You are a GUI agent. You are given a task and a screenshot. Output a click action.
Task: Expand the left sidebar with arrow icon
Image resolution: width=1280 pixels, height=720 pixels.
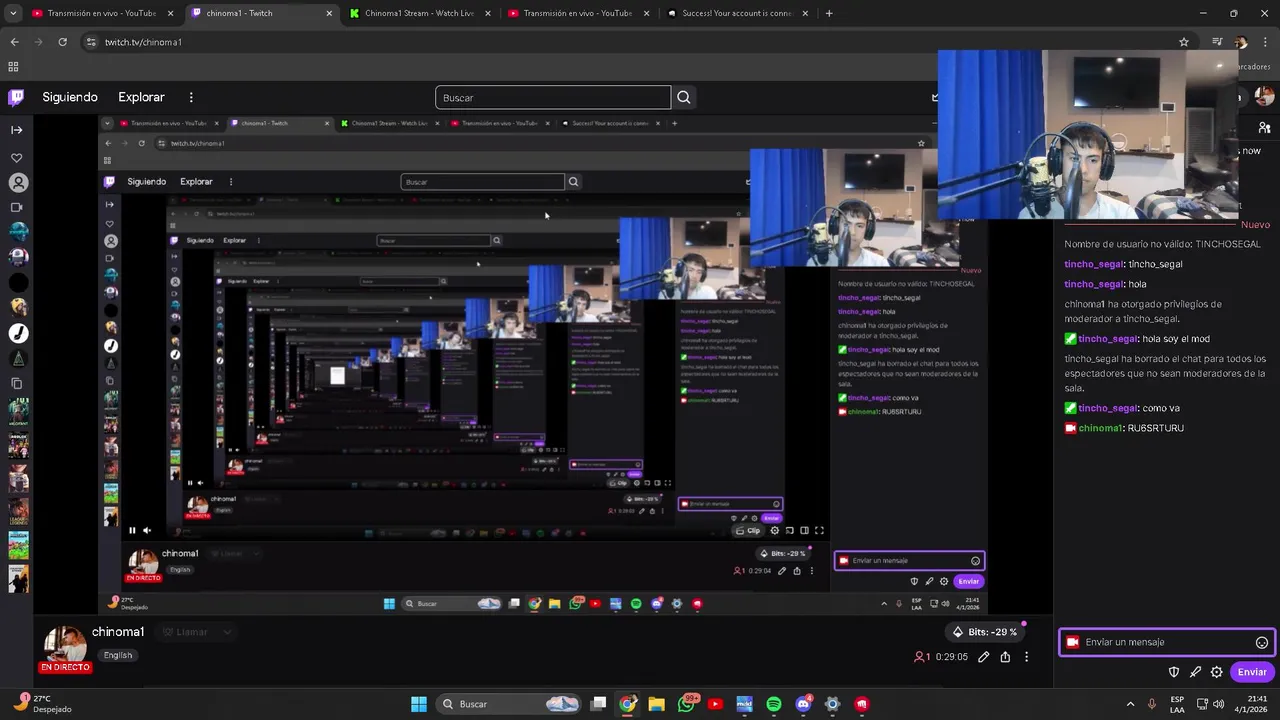pos(16,130)
